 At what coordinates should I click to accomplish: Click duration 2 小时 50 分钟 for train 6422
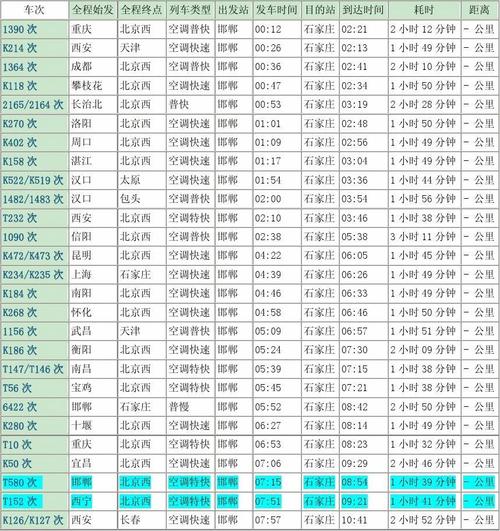[x=423, y=407]
